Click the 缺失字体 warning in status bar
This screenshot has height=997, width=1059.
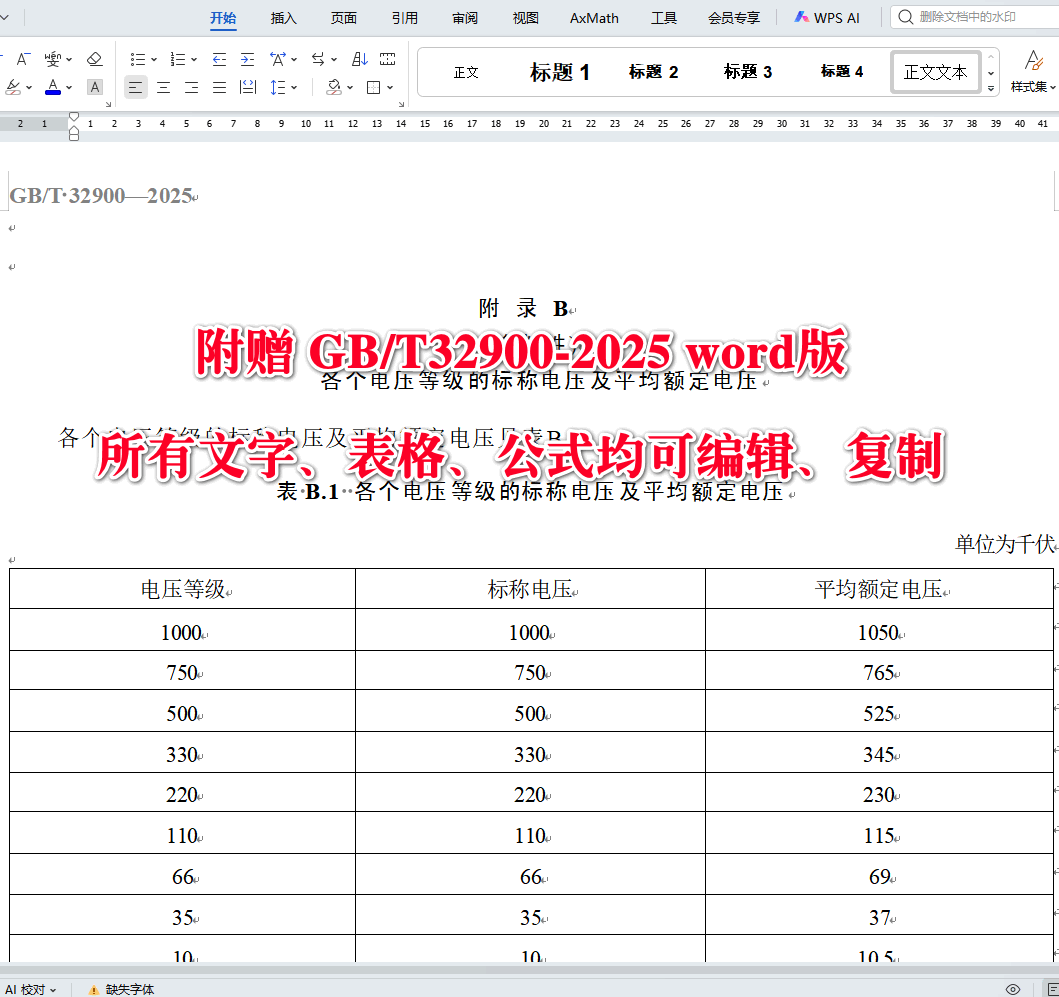[129, 989]
